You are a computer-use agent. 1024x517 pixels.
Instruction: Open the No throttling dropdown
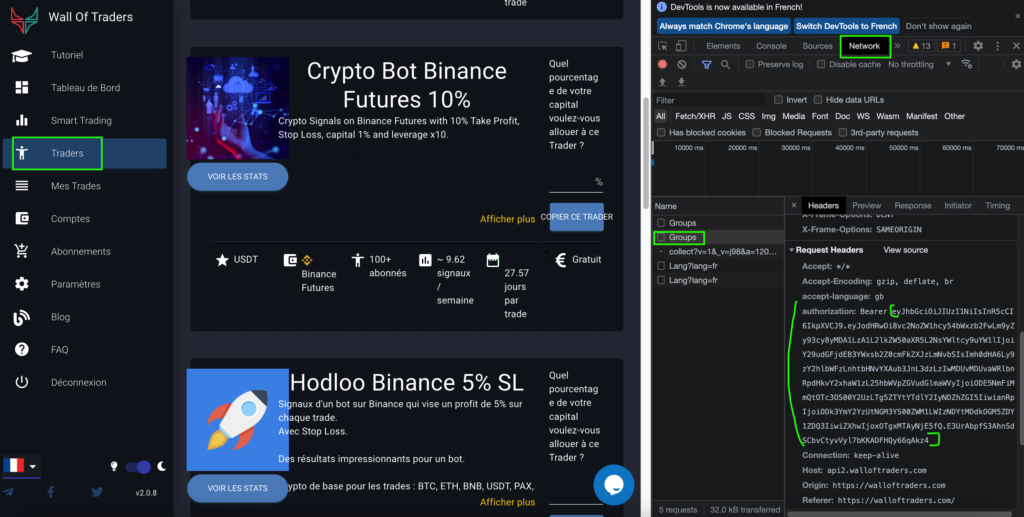(x=920, y=65)
